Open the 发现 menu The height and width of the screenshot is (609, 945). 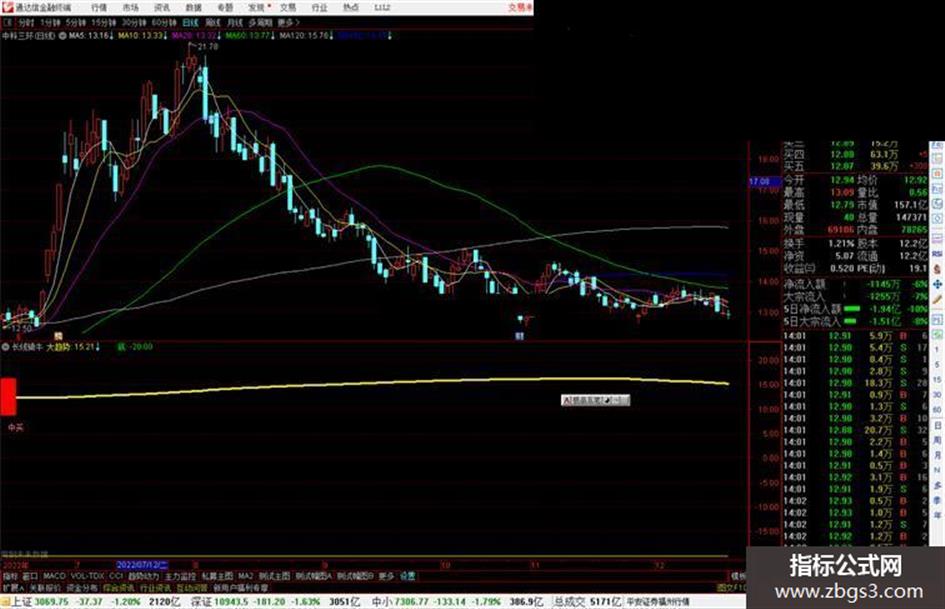256,7
